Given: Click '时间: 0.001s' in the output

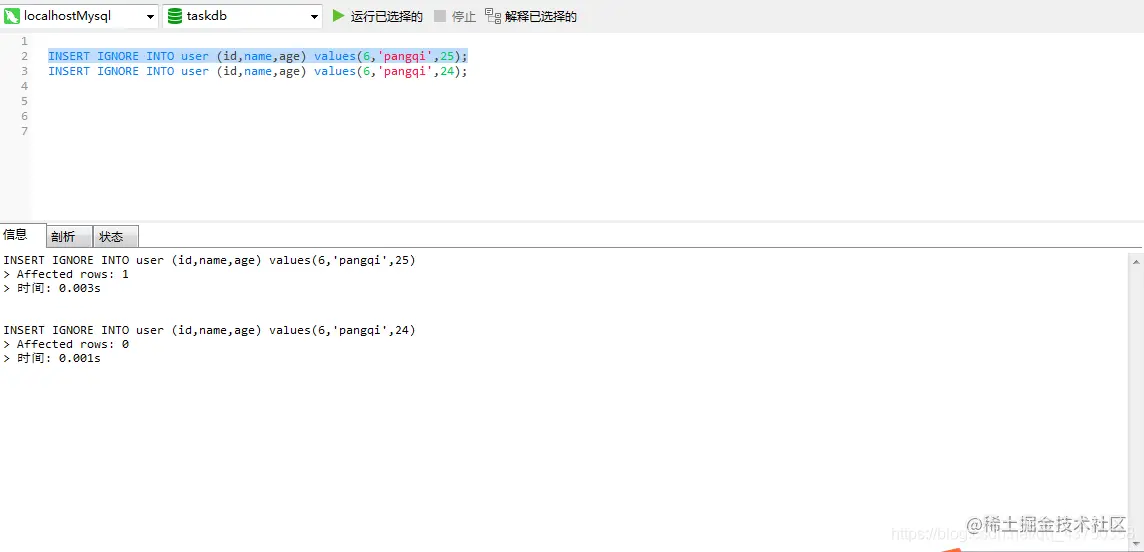Looking at the screenshot, I should coord(58,358).
